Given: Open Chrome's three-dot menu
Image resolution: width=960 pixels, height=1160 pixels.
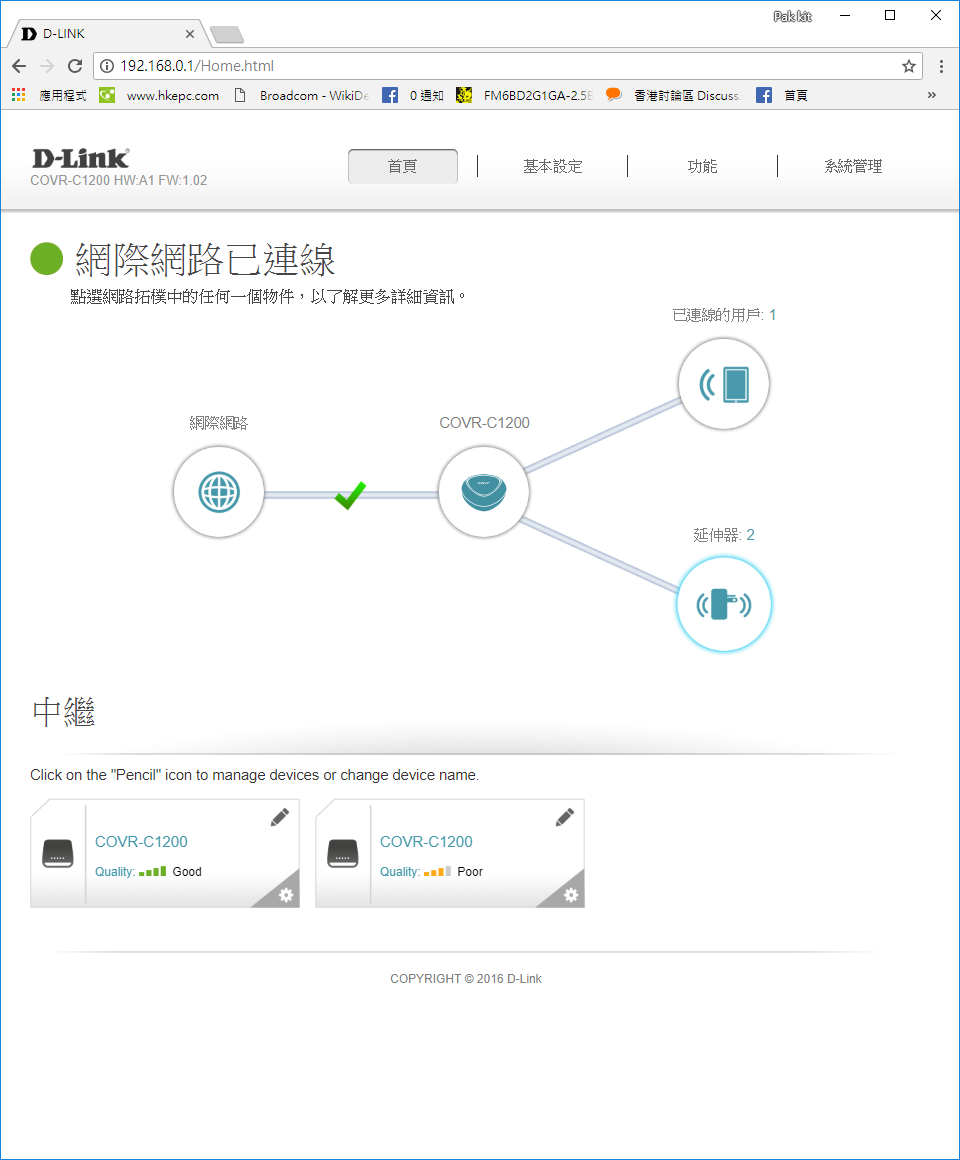Looking at the screenshot, I should (x=941, y=66).
